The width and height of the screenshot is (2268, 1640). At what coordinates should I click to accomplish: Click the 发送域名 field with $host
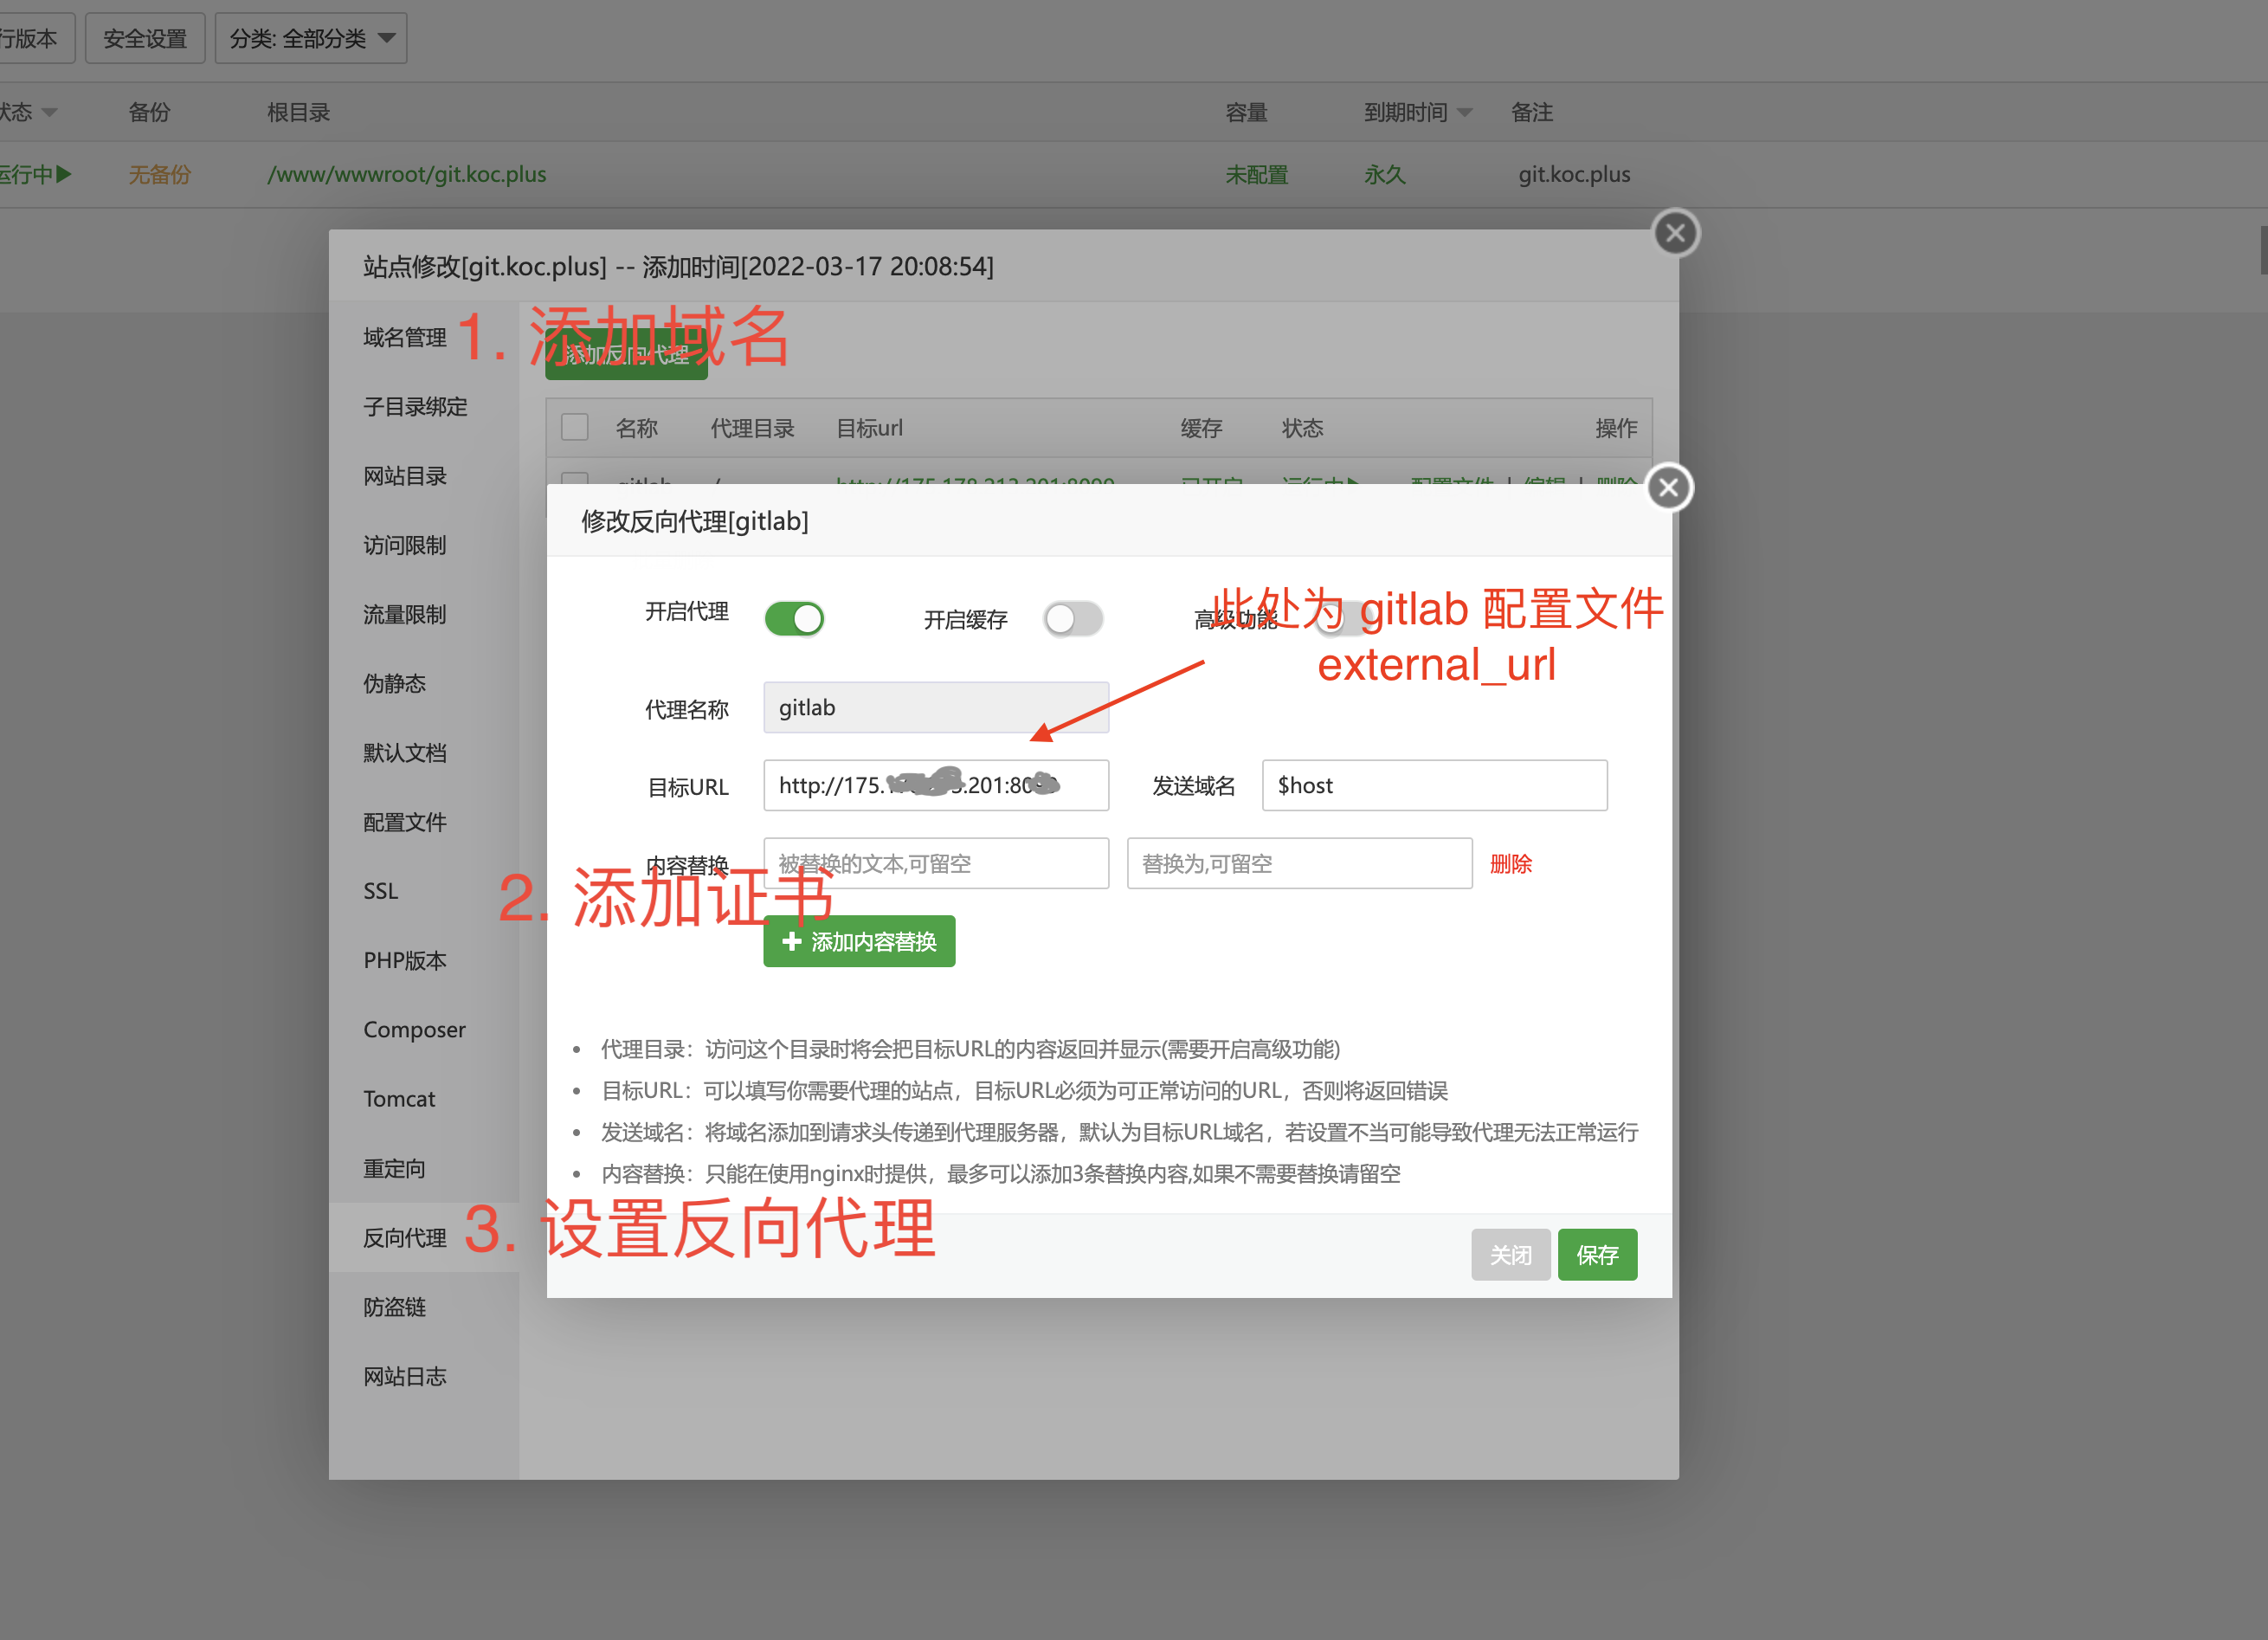coord(1434,786)
